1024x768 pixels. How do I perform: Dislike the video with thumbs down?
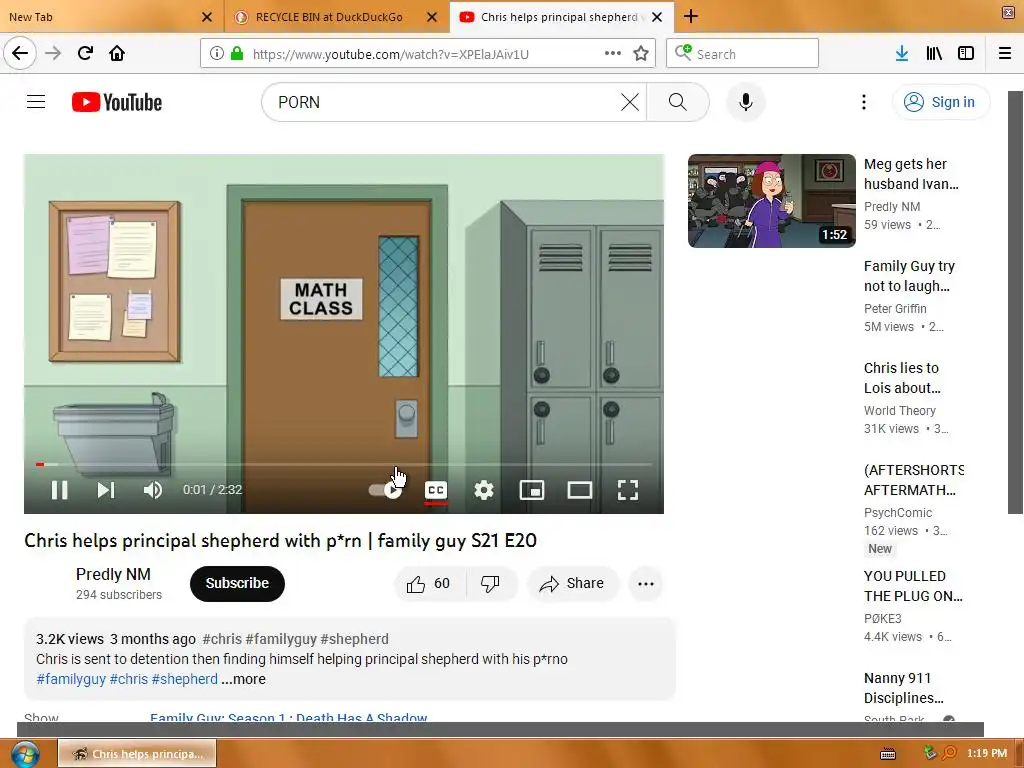[x=491, y=583]
